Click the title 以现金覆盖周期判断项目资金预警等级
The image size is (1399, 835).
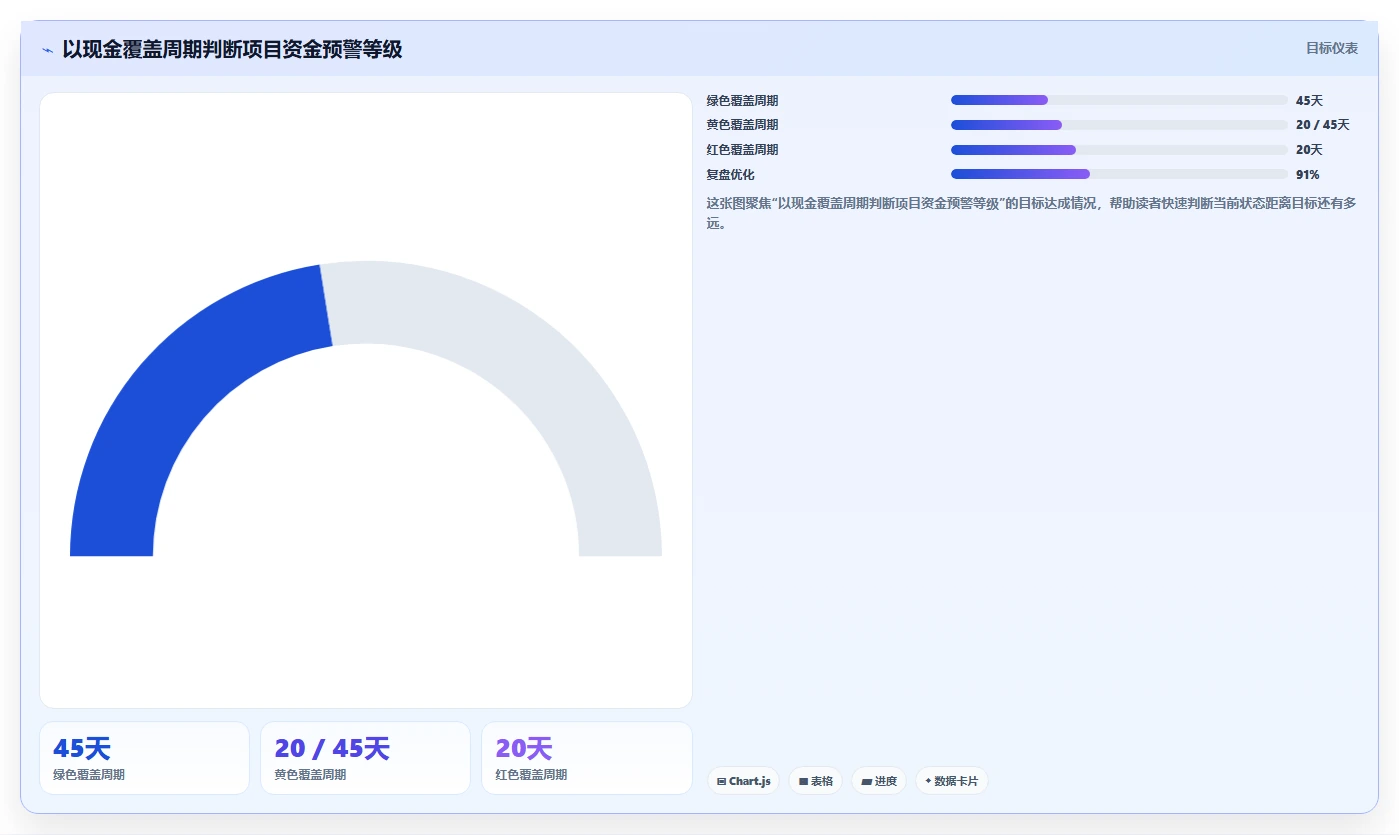[232, 49]
